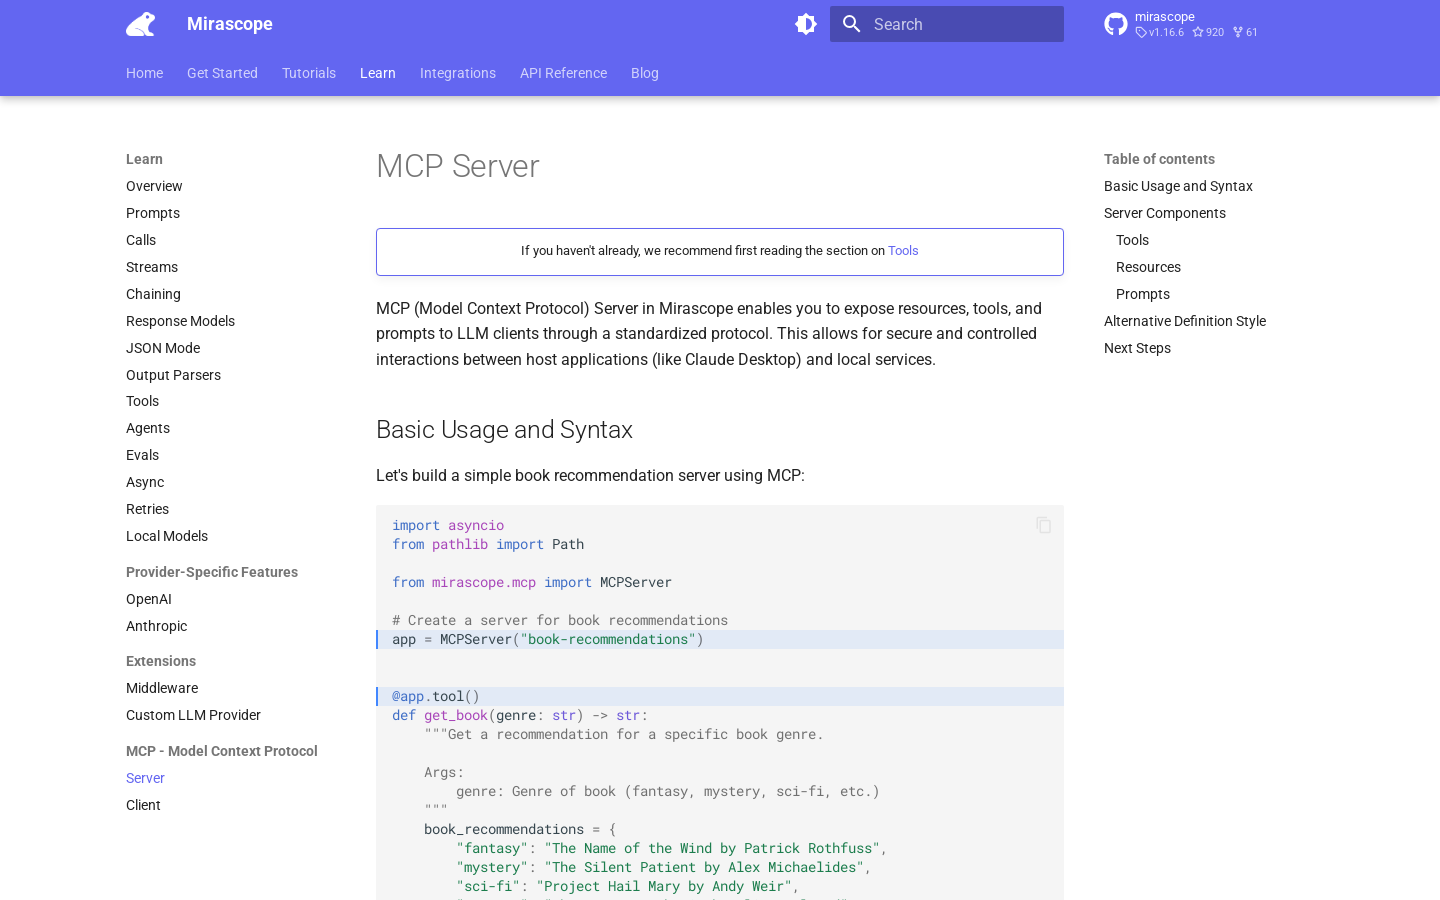Go to the Get Started tab

222,73
